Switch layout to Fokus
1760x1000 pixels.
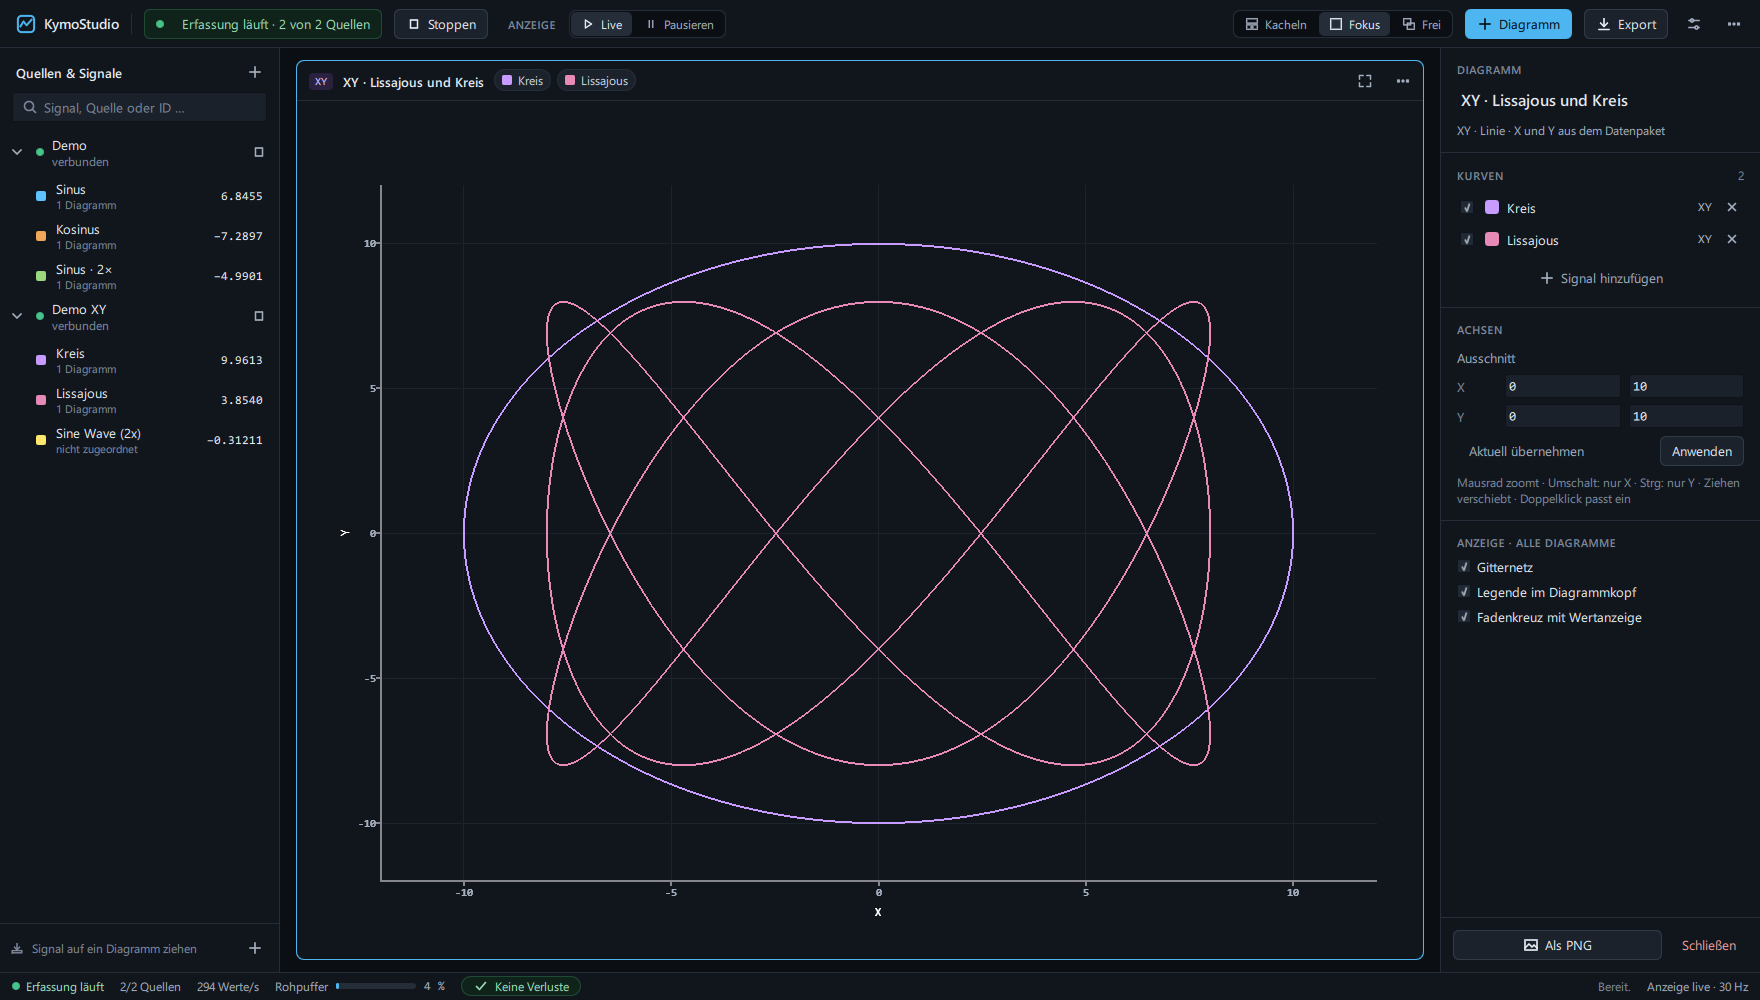1355,24
